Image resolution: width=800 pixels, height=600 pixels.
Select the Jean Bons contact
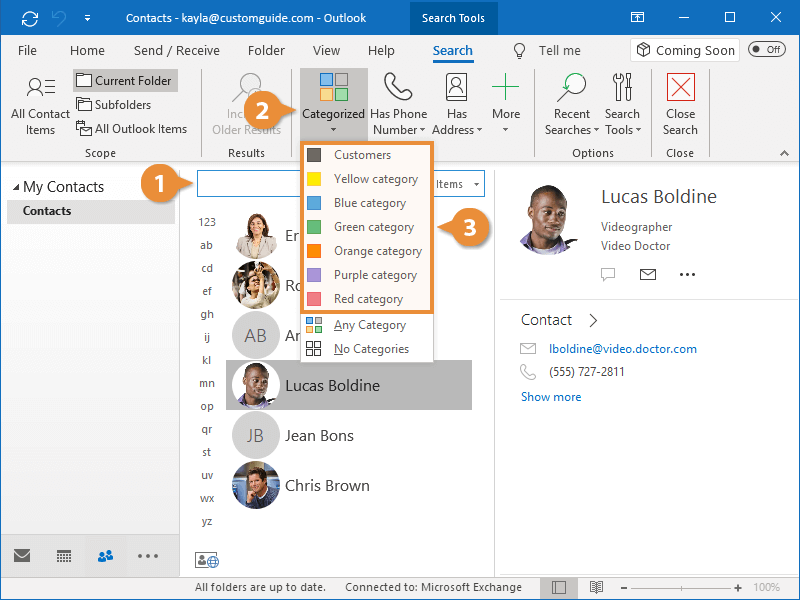(x=349, y=435)
